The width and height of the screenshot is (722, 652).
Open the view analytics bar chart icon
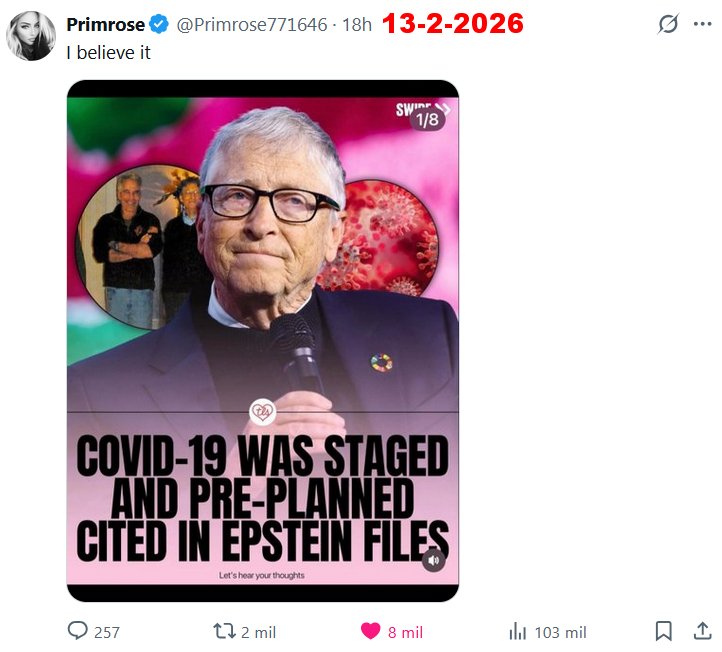518,631
